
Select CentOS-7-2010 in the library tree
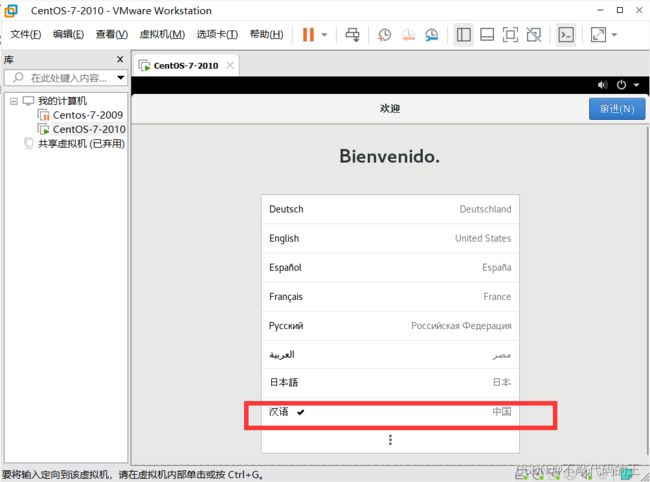pos(89,129)
